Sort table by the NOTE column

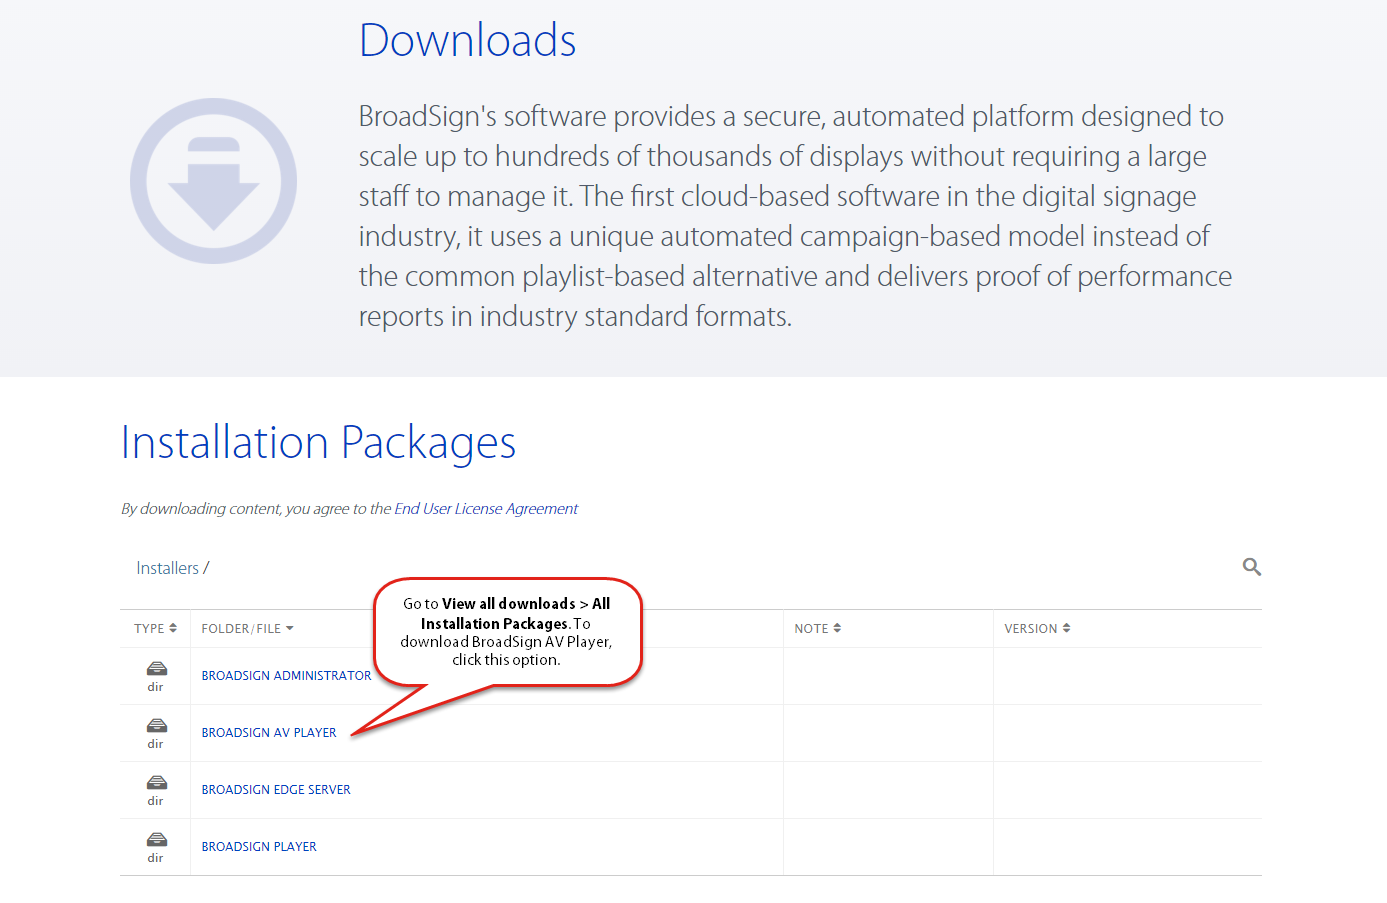click(x=817, y=628)
